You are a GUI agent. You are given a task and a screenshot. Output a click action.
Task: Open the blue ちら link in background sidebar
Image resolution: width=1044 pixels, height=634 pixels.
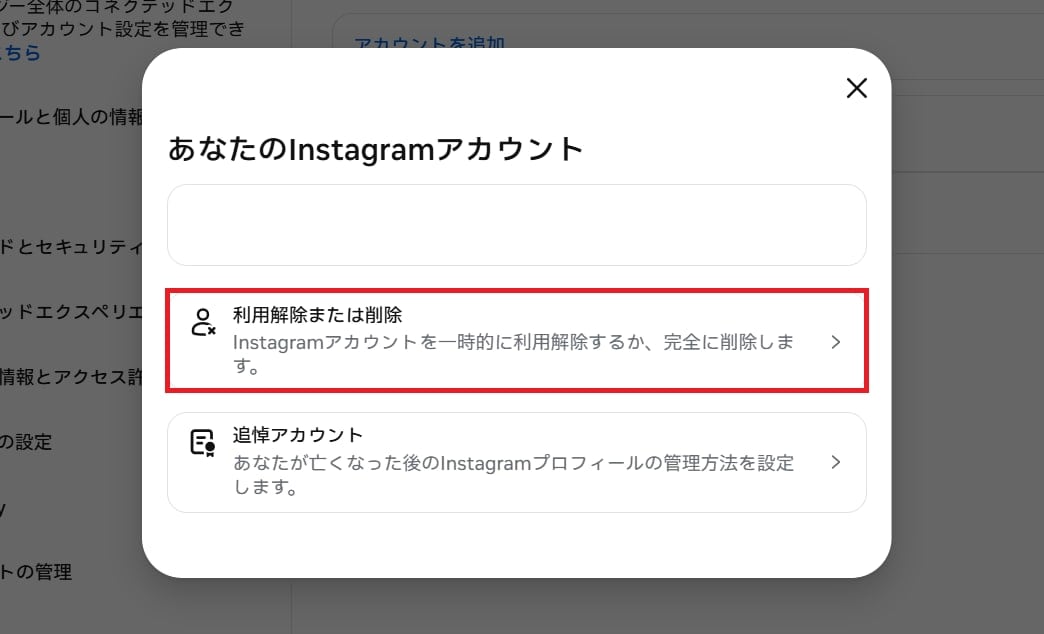pyautogui.click(x=20, y=53)
